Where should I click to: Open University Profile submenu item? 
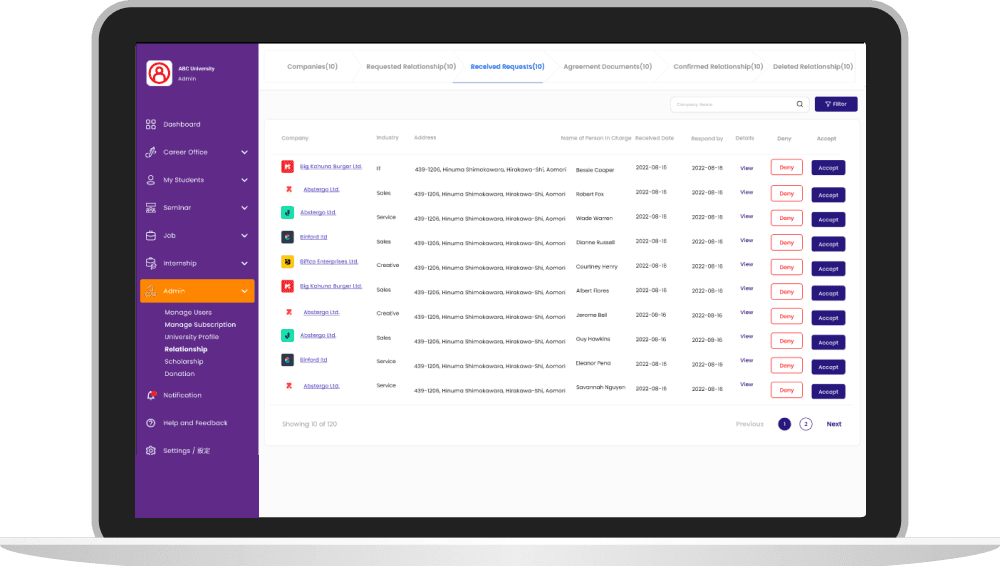[191, 337]
